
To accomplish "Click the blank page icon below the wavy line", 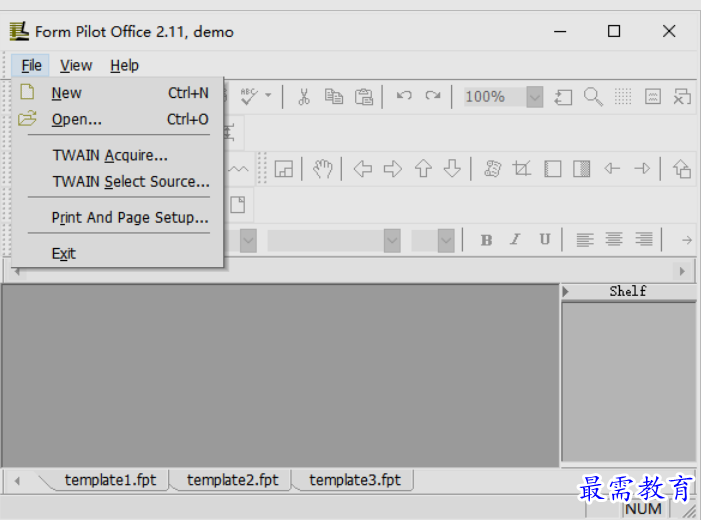I will (237, 205).
